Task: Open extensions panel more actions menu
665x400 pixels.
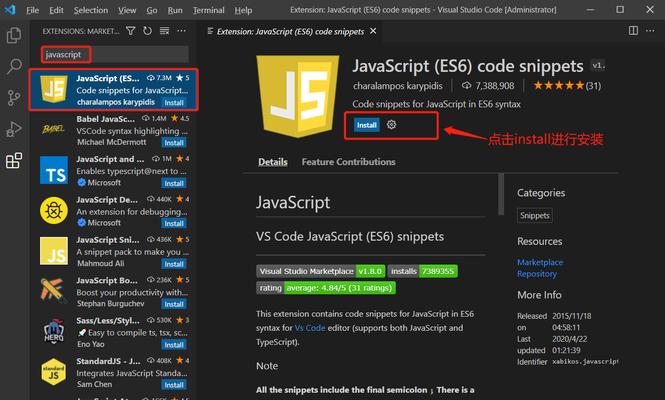Action: tap(182, 31)
